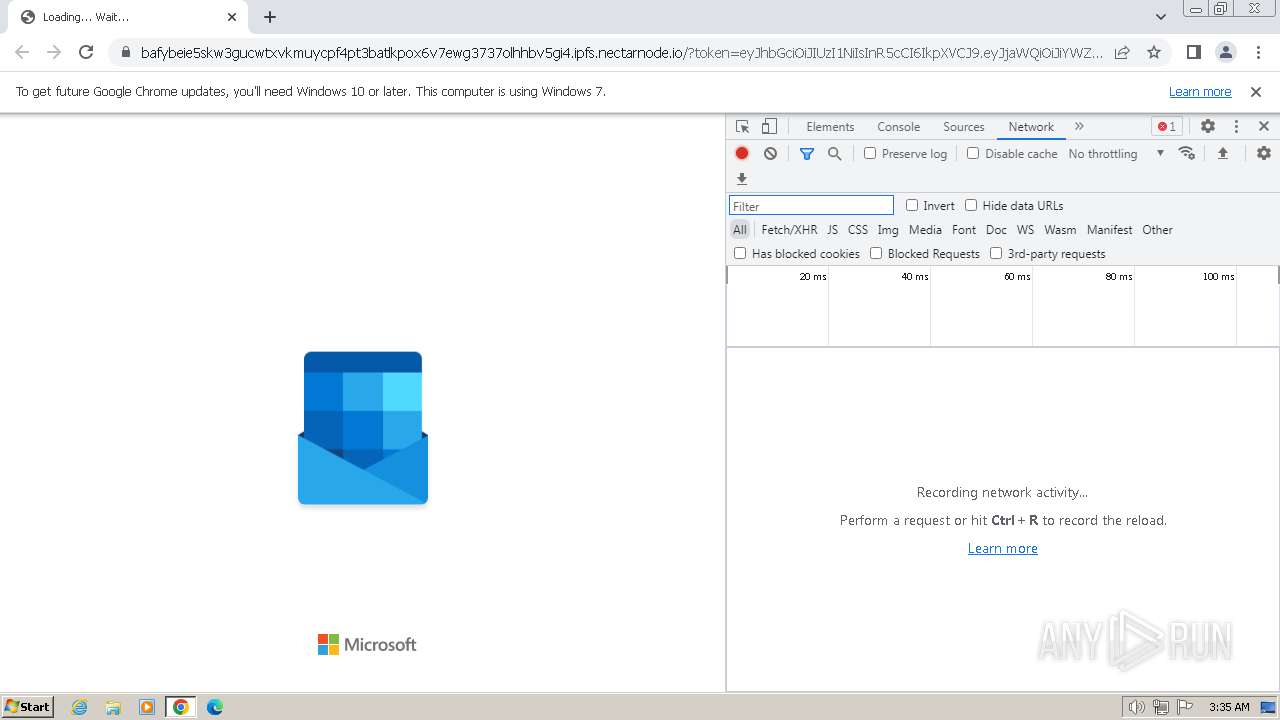Open the Windows Start button
This screenshot has height=720, width=1280.
[x=28, y=706]
